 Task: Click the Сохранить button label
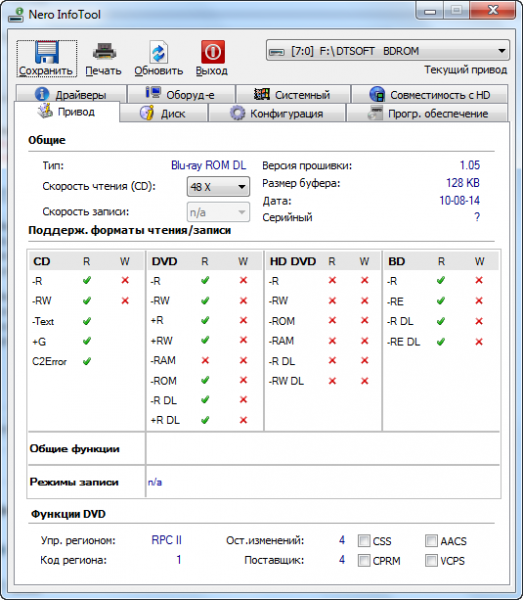[x=46, y=71]
